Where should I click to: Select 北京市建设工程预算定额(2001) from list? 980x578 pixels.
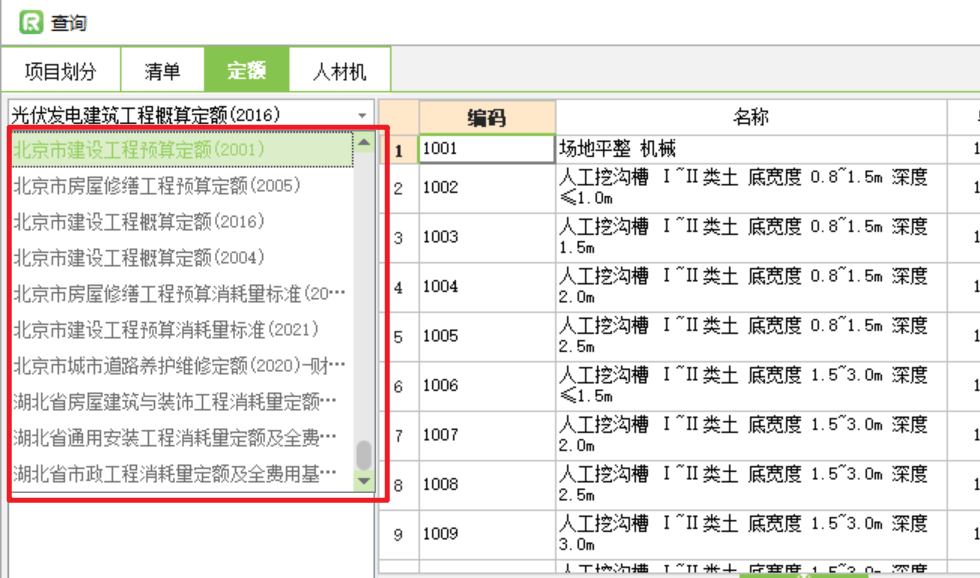click(139, 149)
